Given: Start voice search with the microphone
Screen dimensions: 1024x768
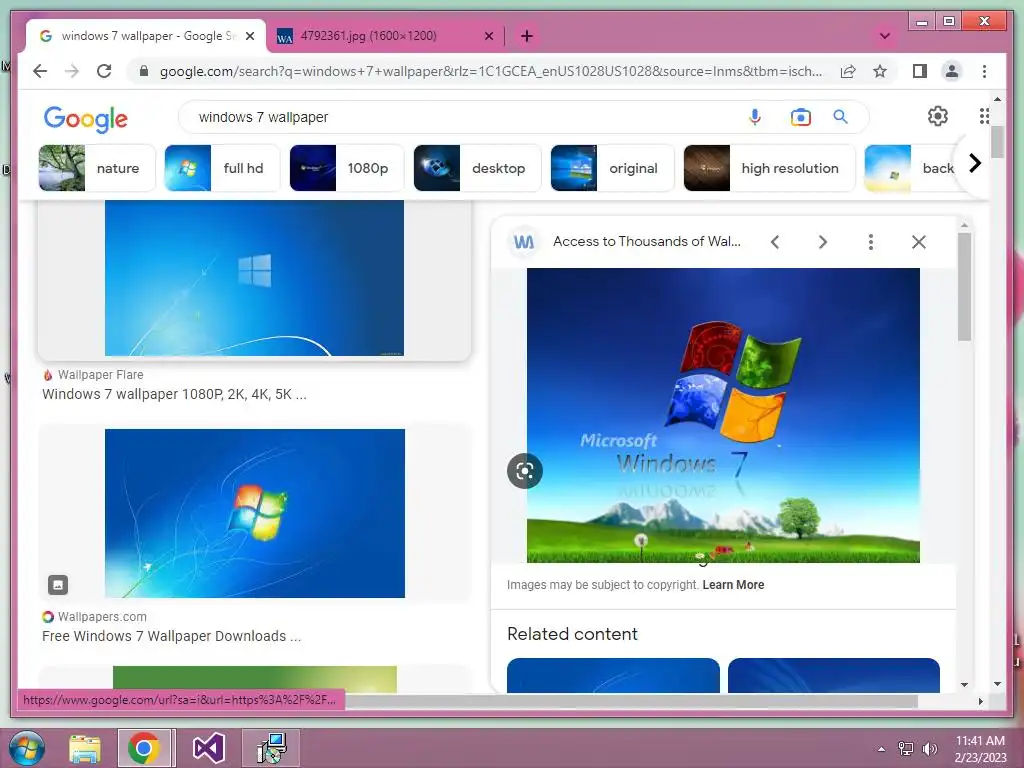Looking at the screenshot, I should click(x=755, y=117).
